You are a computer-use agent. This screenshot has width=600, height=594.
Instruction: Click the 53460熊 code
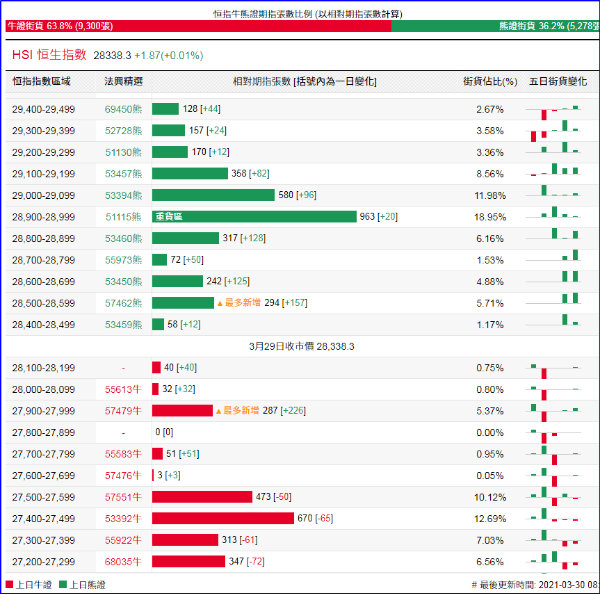[x=123, y=239]
